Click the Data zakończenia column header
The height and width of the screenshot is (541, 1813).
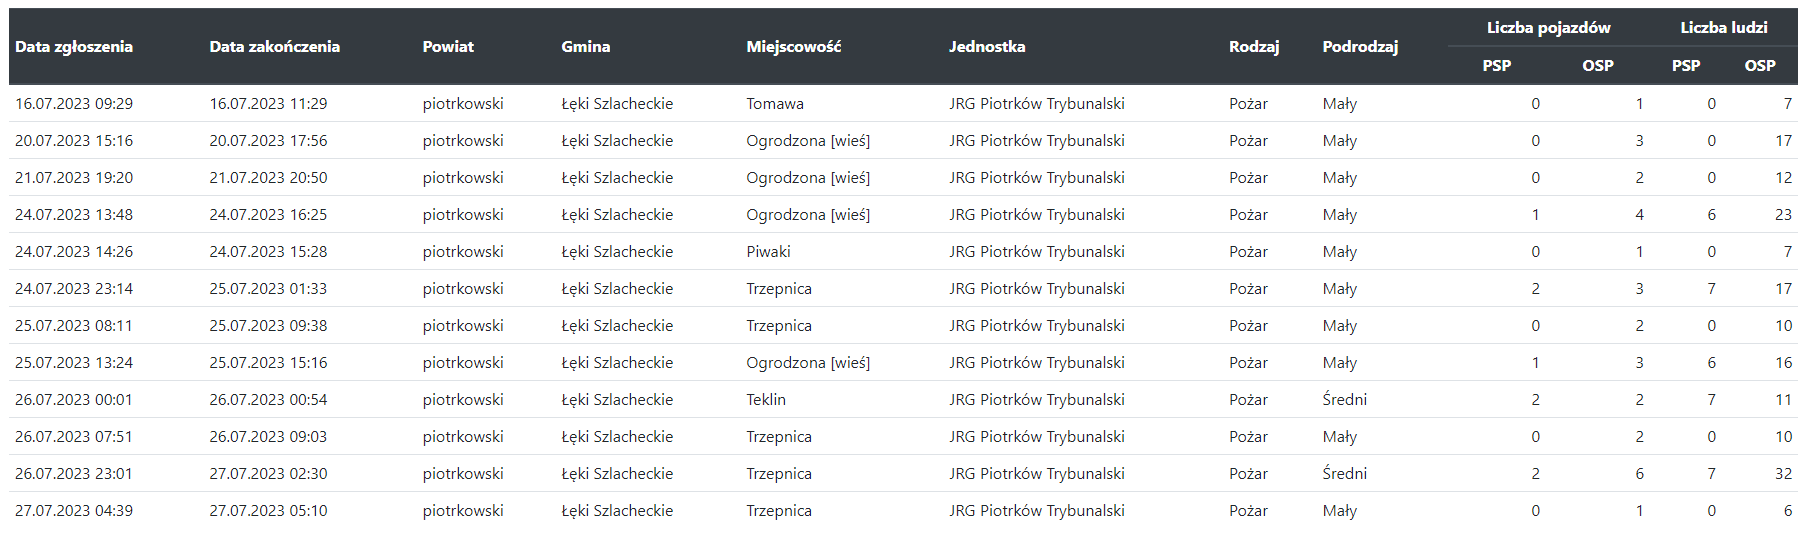274,47
